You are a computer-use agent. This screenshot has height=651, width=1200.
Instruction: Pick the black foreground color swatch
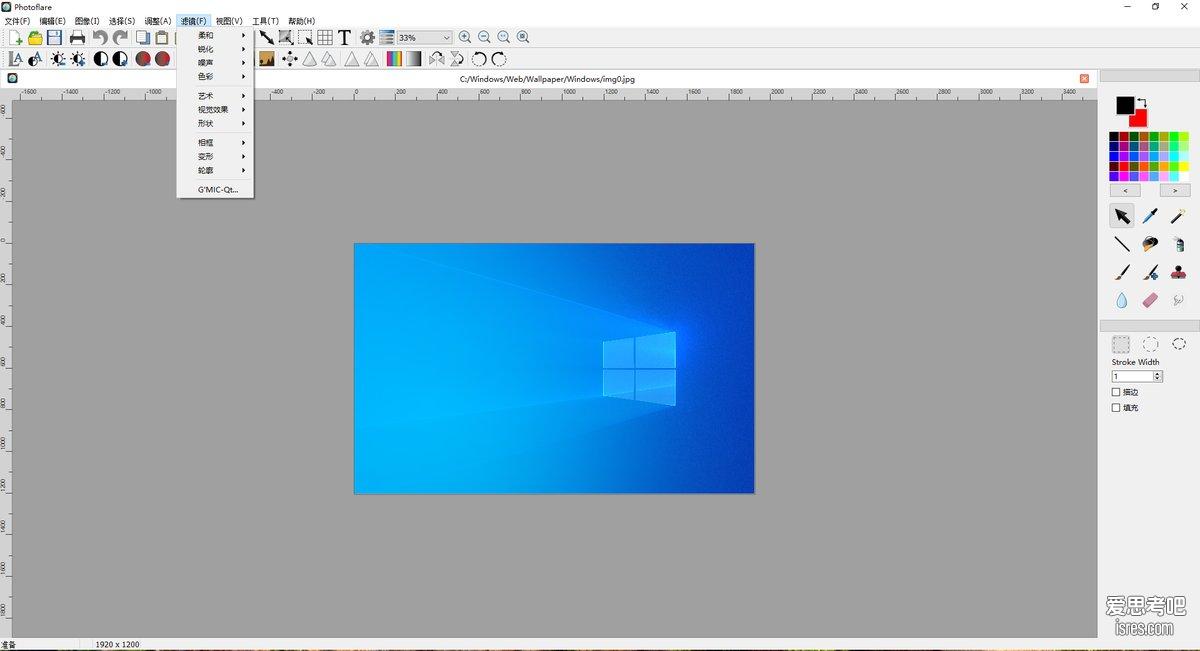[x=1125, y=105]
